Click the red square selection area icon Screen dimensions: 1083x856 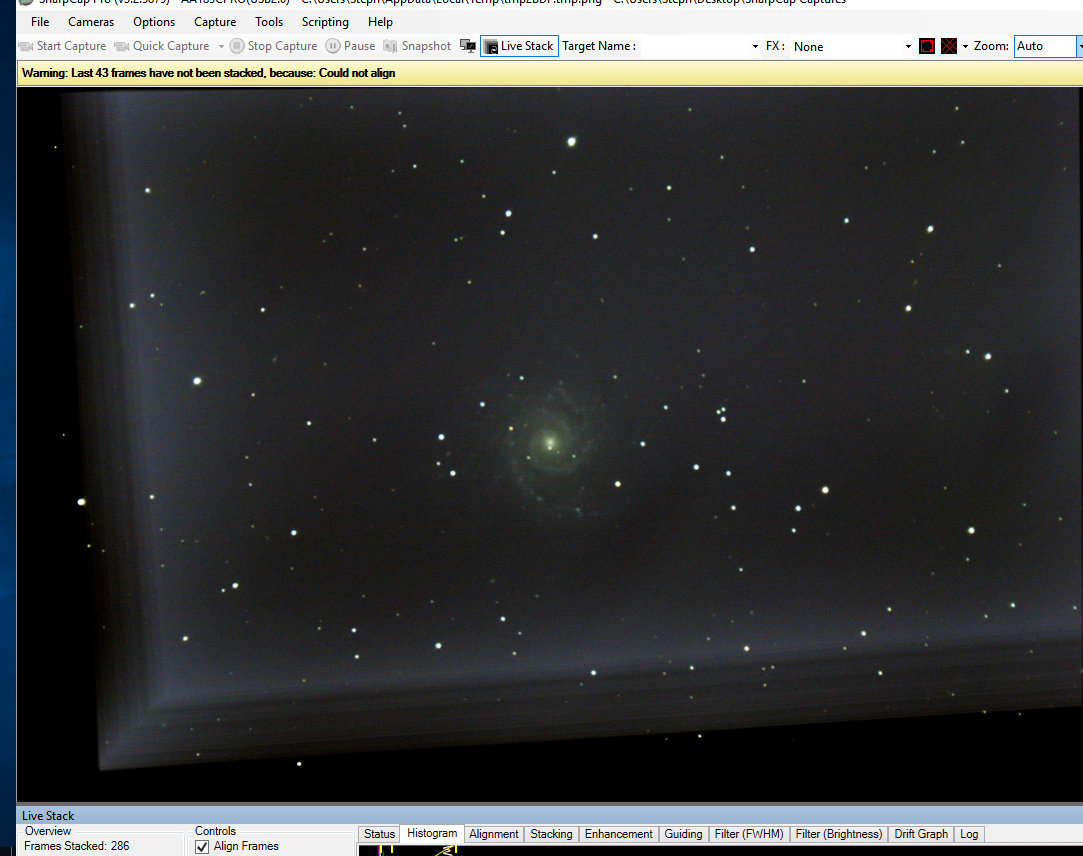coord(927,46)
